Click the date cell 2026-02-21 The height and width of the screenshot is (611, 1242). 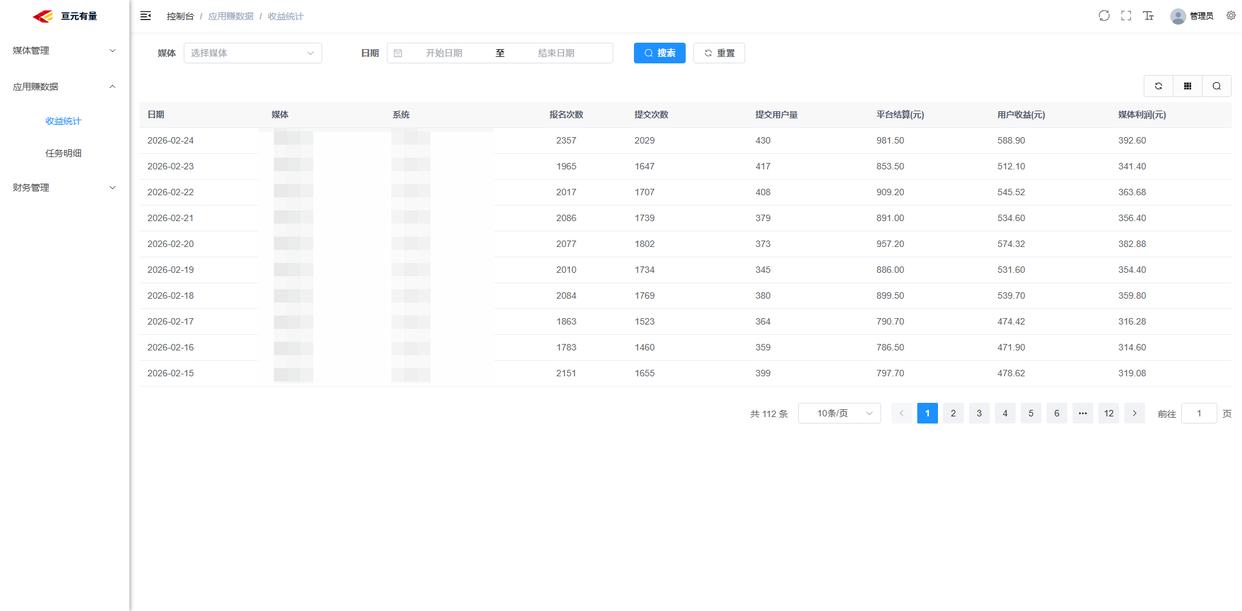click(170, 218)
